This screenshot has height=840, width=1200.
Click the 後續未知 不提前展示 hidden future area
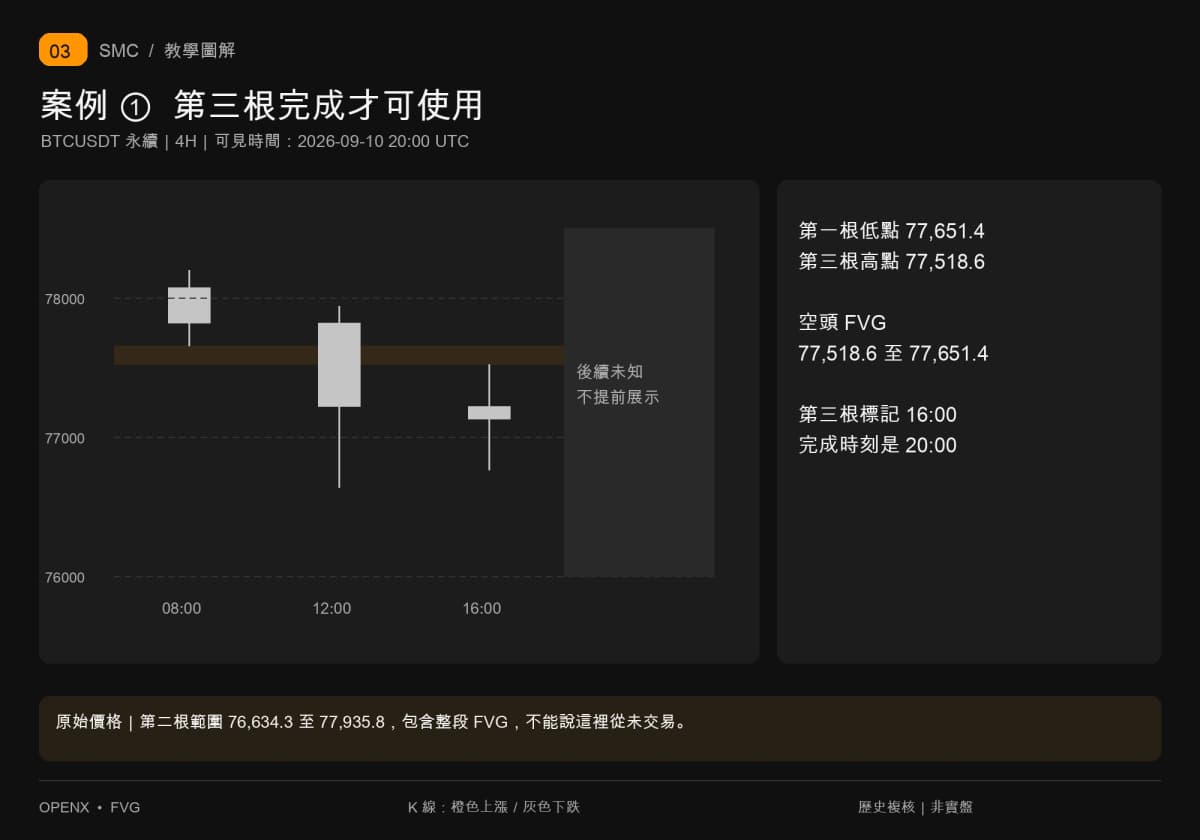[x=639, y=402]
